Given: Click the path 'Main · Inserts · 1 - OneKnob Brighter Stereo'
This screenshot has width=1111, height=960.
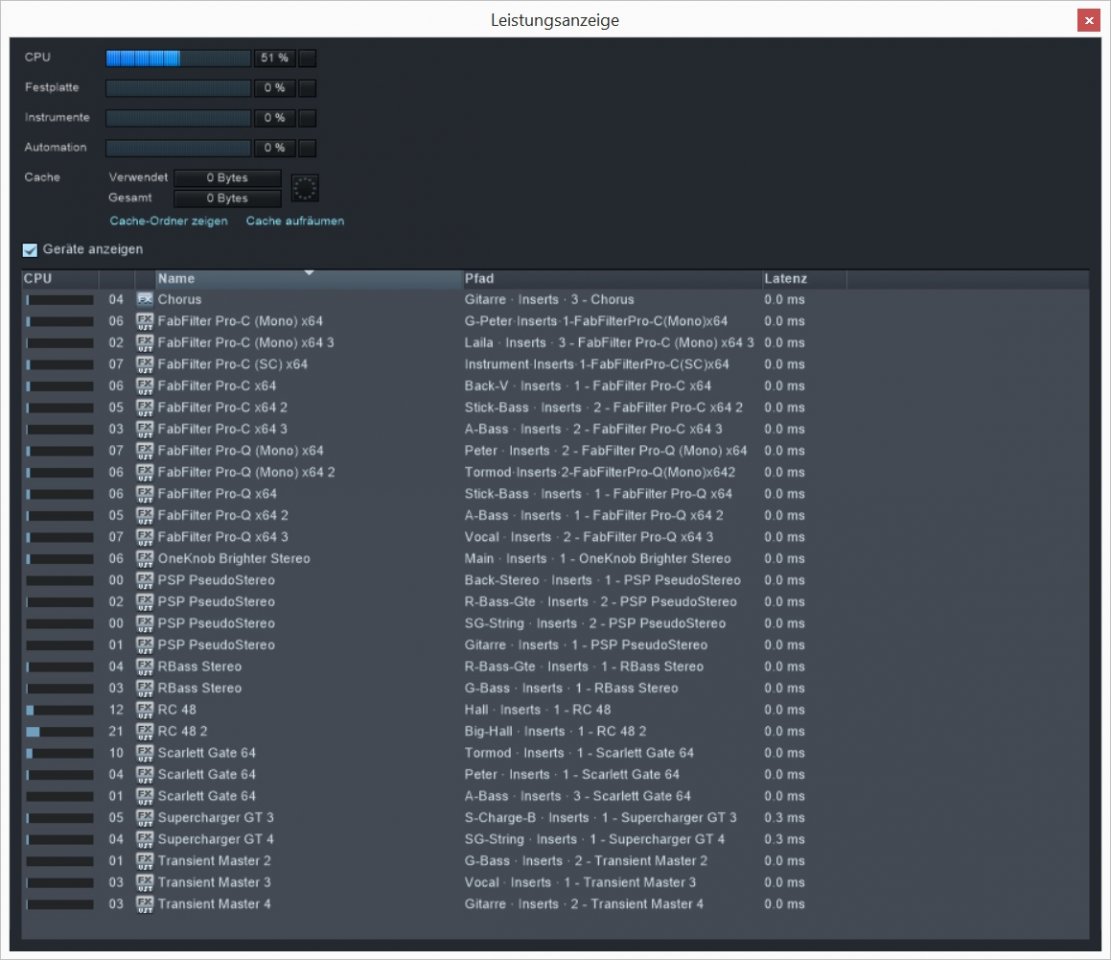Looking at the screenshot, I should point(597,558).
